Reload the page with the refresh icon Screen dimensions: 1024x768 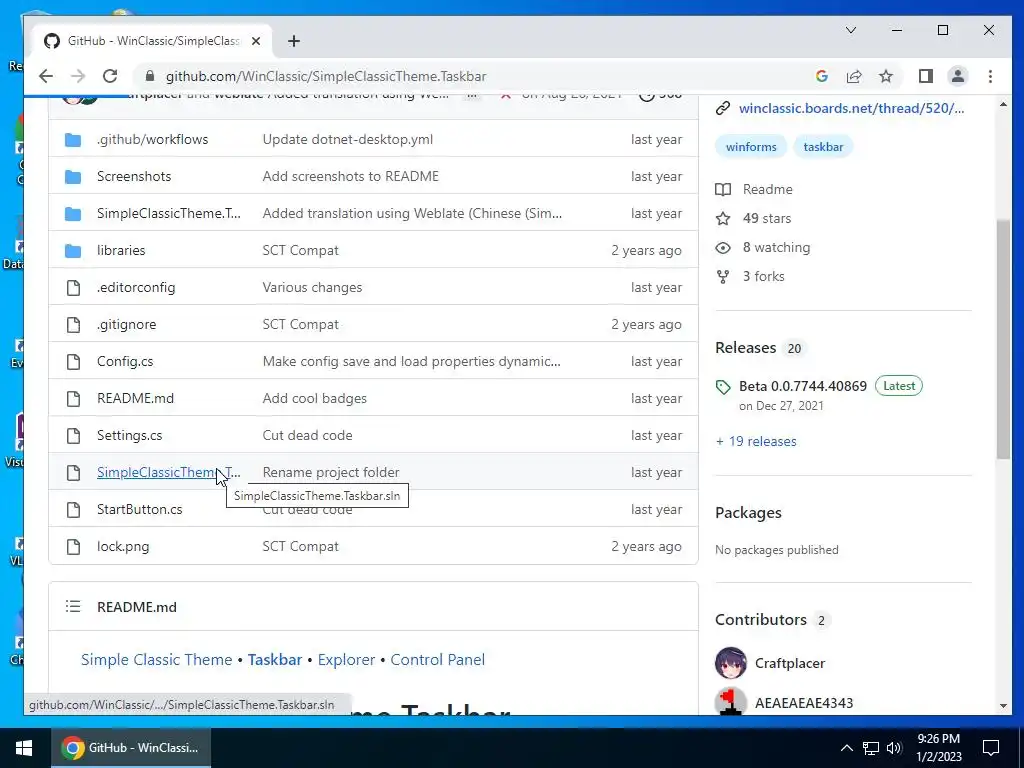click(110, 76)
